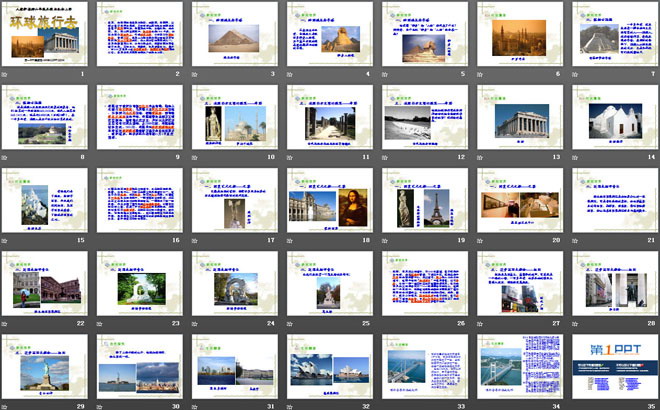Select slide 29 with Statue of Liberty

[45, 367]
